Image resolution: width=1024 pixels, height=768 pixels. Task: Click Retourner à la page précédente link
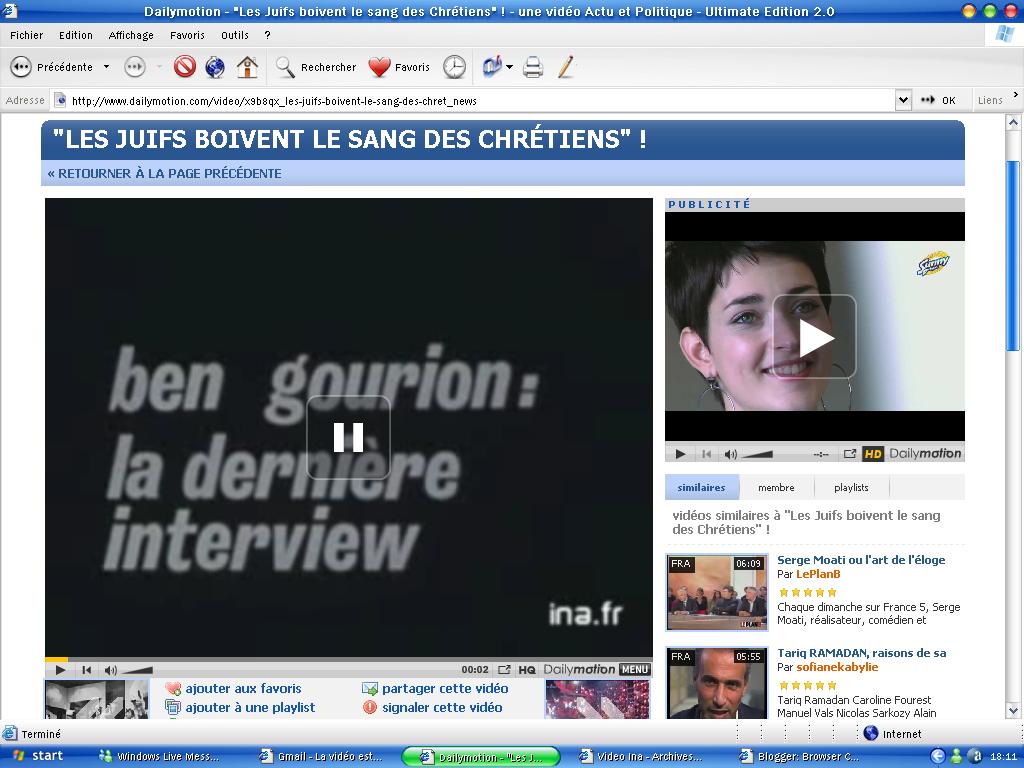165,174
